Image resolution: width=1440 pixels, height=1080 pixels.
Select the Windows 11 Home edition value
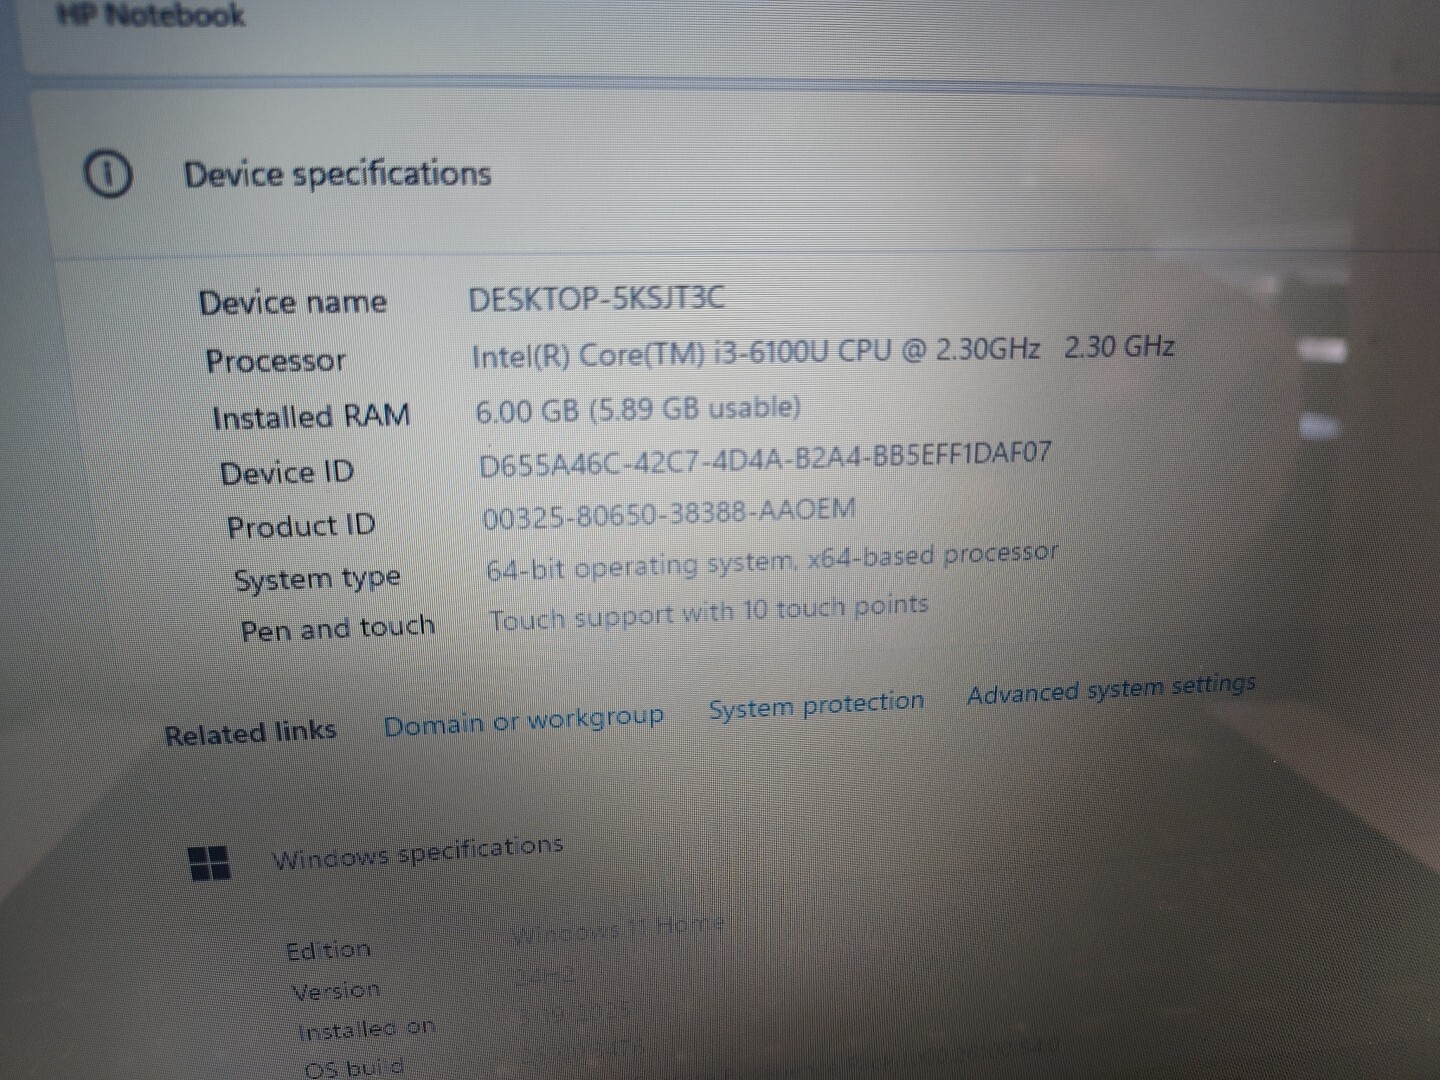(x=618, y=930)
